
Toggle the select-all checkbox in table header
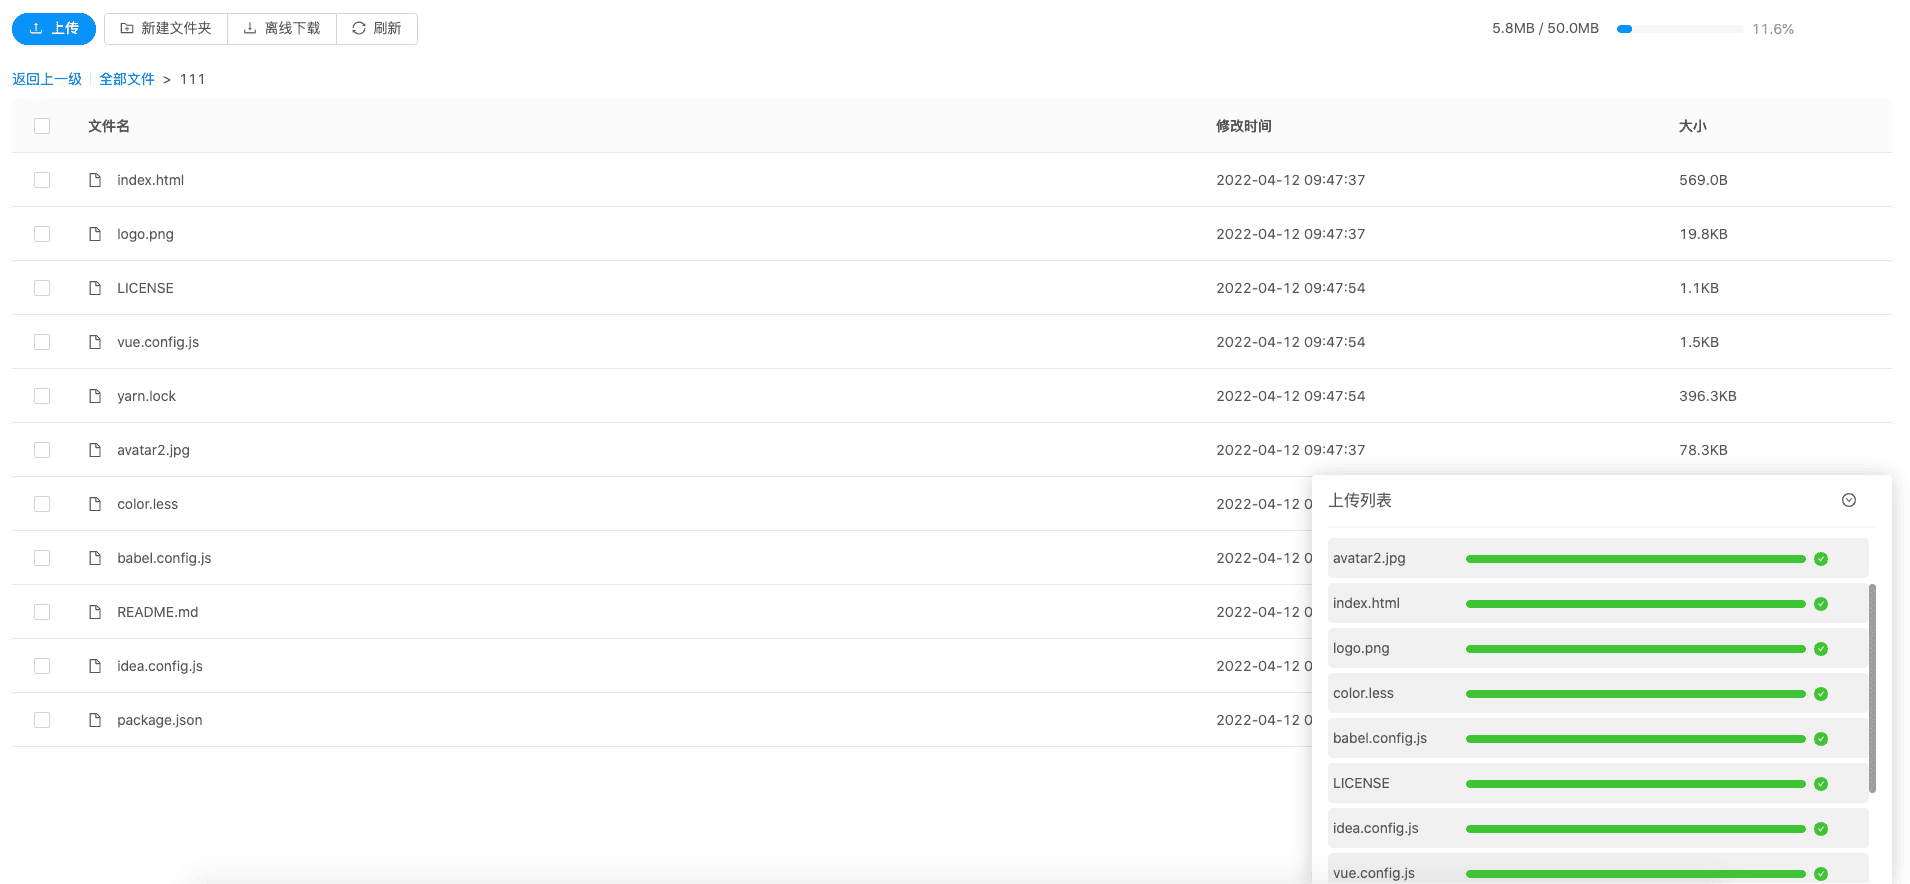point(42,126)
